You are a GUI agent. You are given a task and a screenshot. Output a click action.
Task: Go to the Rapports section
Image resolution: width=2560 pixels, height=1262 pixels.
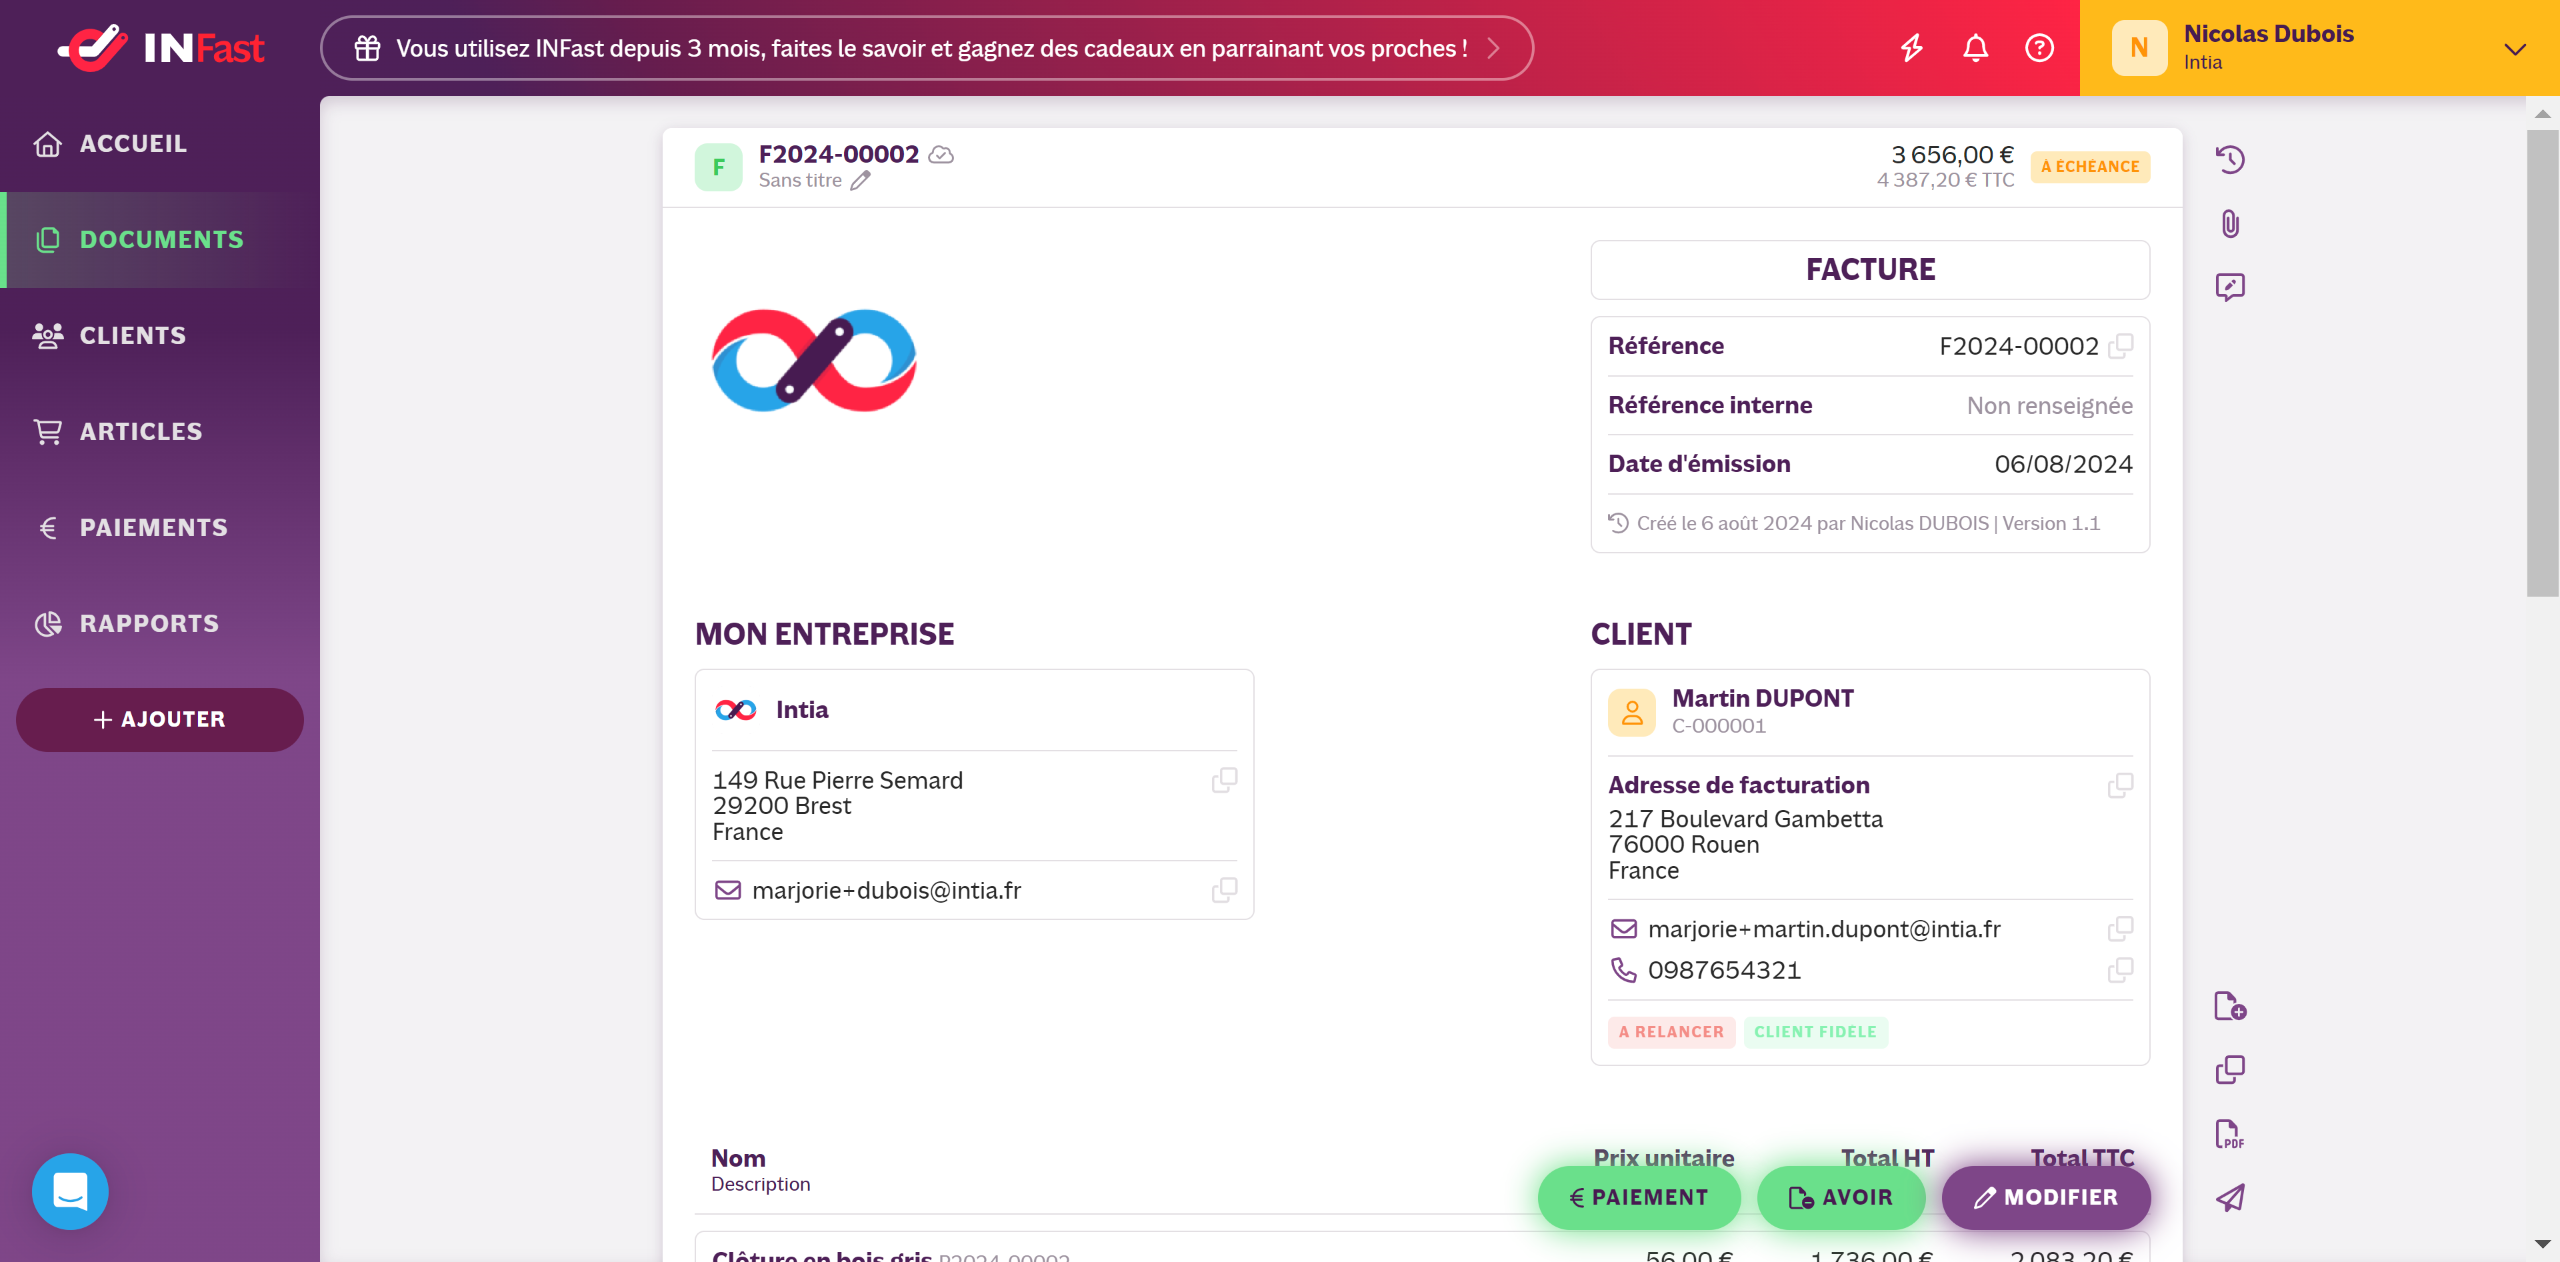pyautogui.click(x=149, y=624)
